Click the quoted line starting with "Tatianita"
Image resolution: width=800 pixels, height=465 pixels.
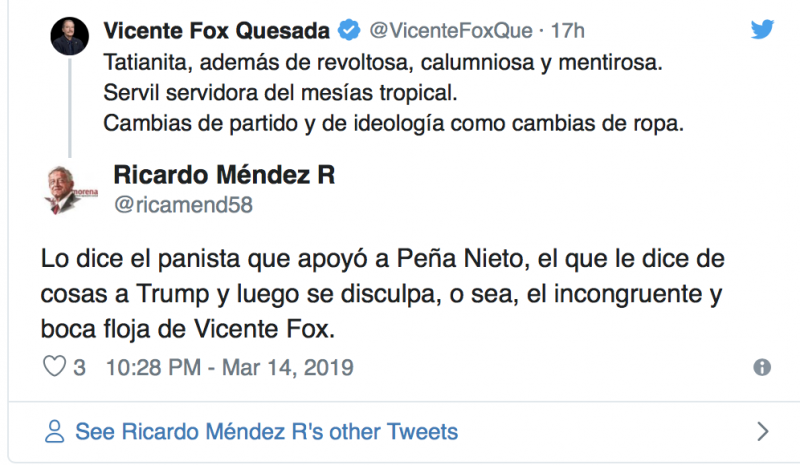(x=382, y=64)
